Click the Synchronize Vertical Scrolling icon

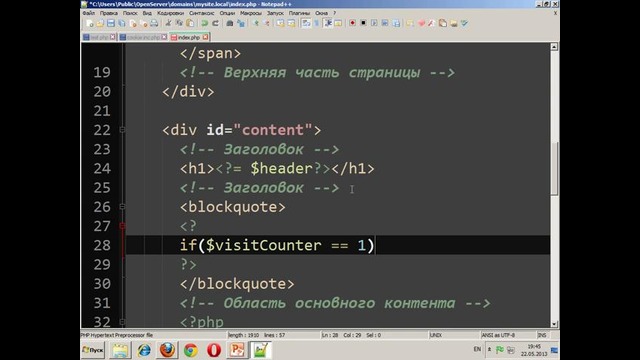[x=280, y=23]
